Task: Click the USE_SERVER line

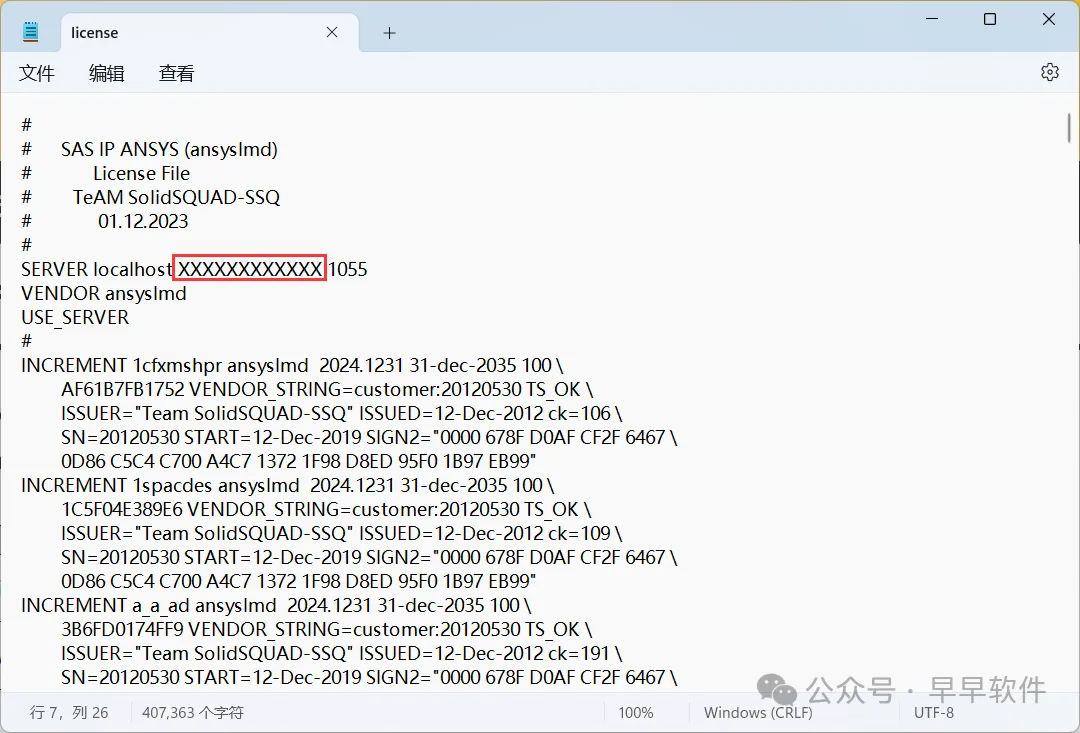Action: click(75, 318)
